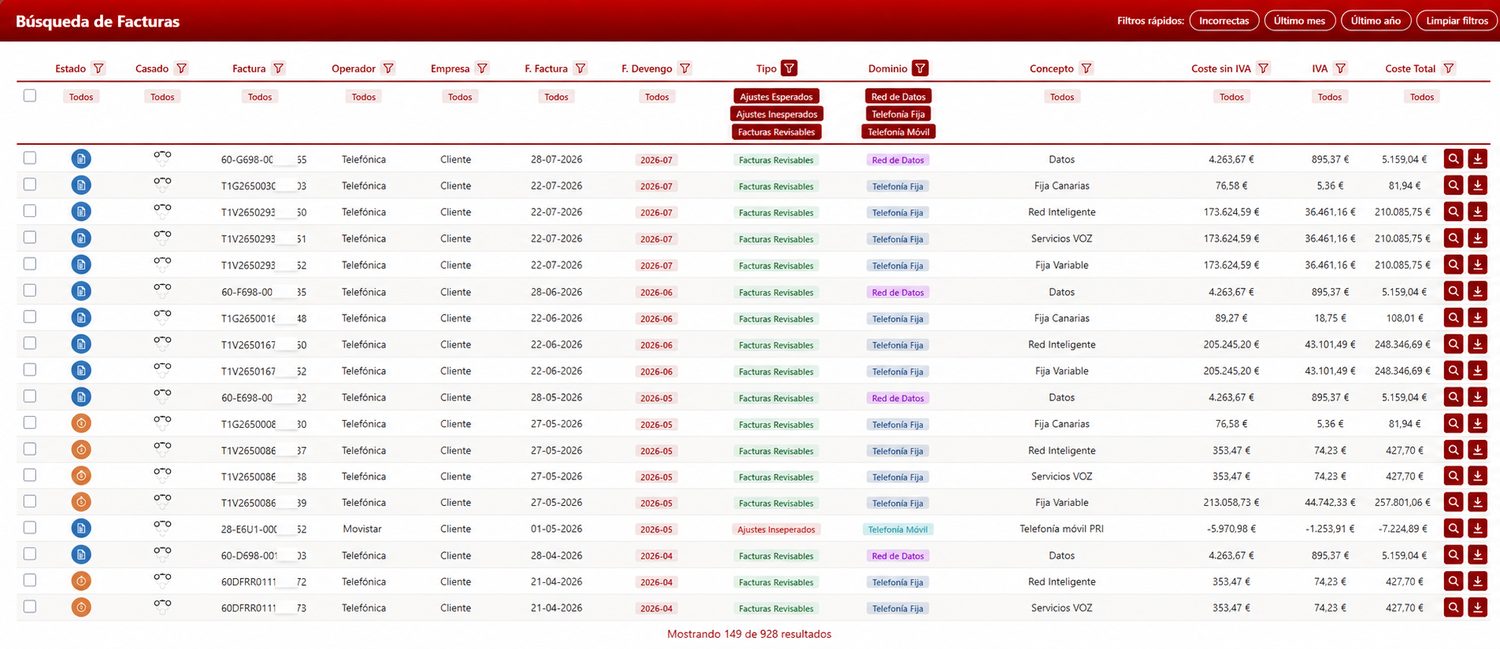Open the active Dominio column filter icon
Screen dimensions: 1500x649
click(920, 68)
